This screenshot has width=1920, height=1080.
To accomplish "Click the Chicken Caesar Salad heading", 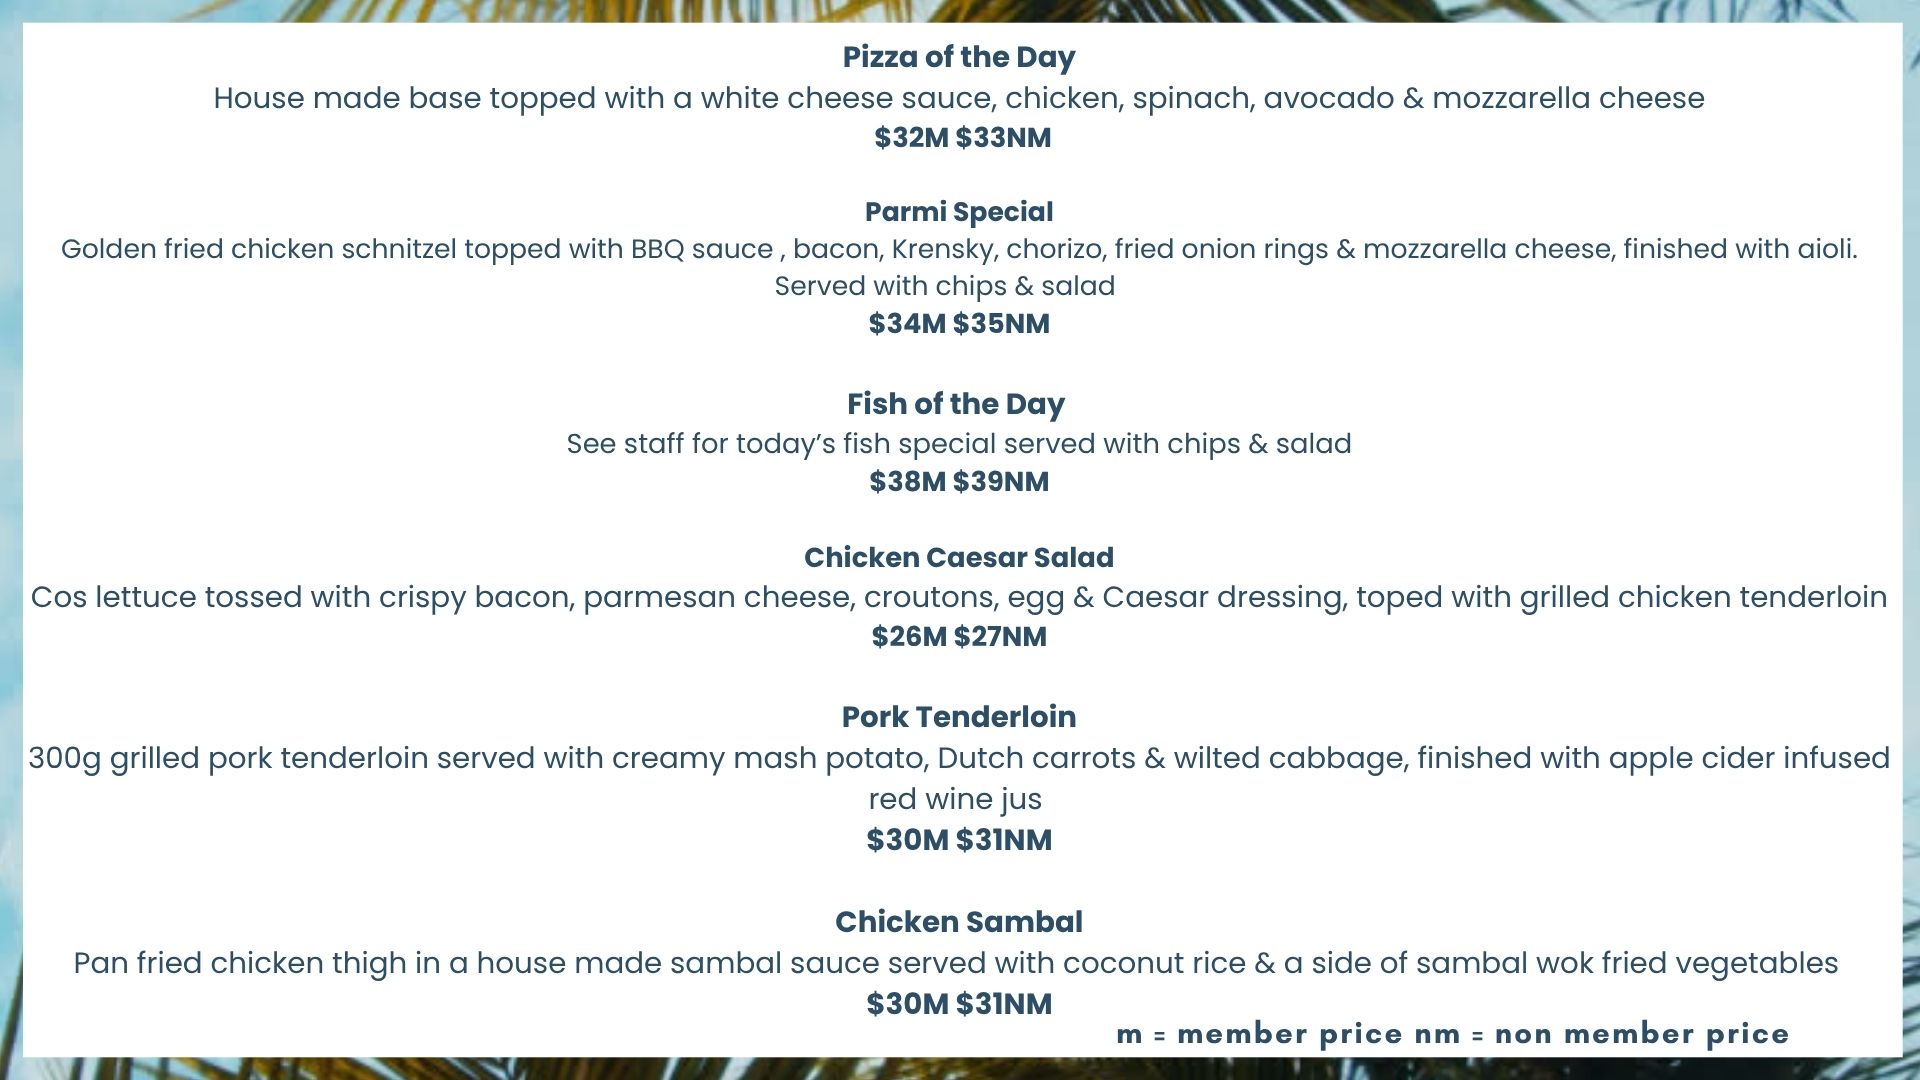I will [x=959, y=557].
